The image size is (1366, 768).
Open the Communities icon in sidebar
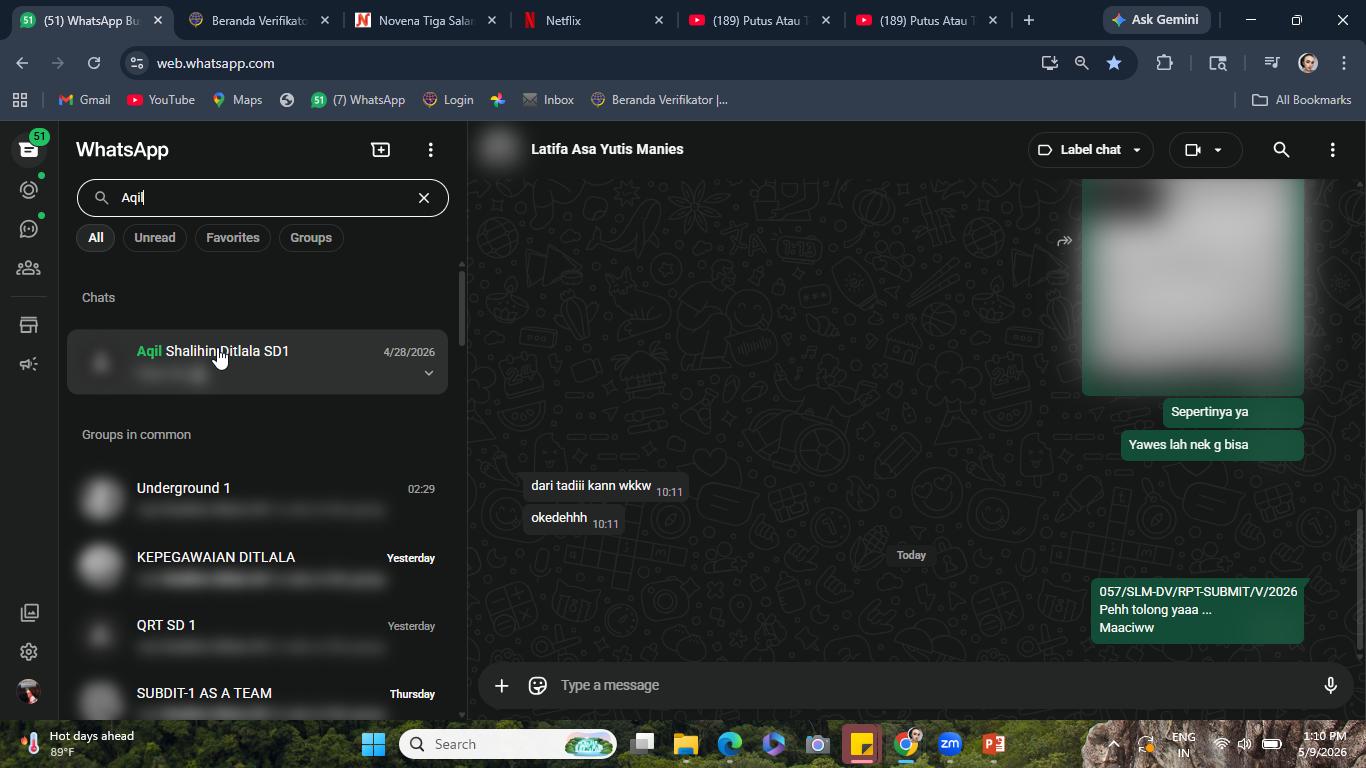29,268
